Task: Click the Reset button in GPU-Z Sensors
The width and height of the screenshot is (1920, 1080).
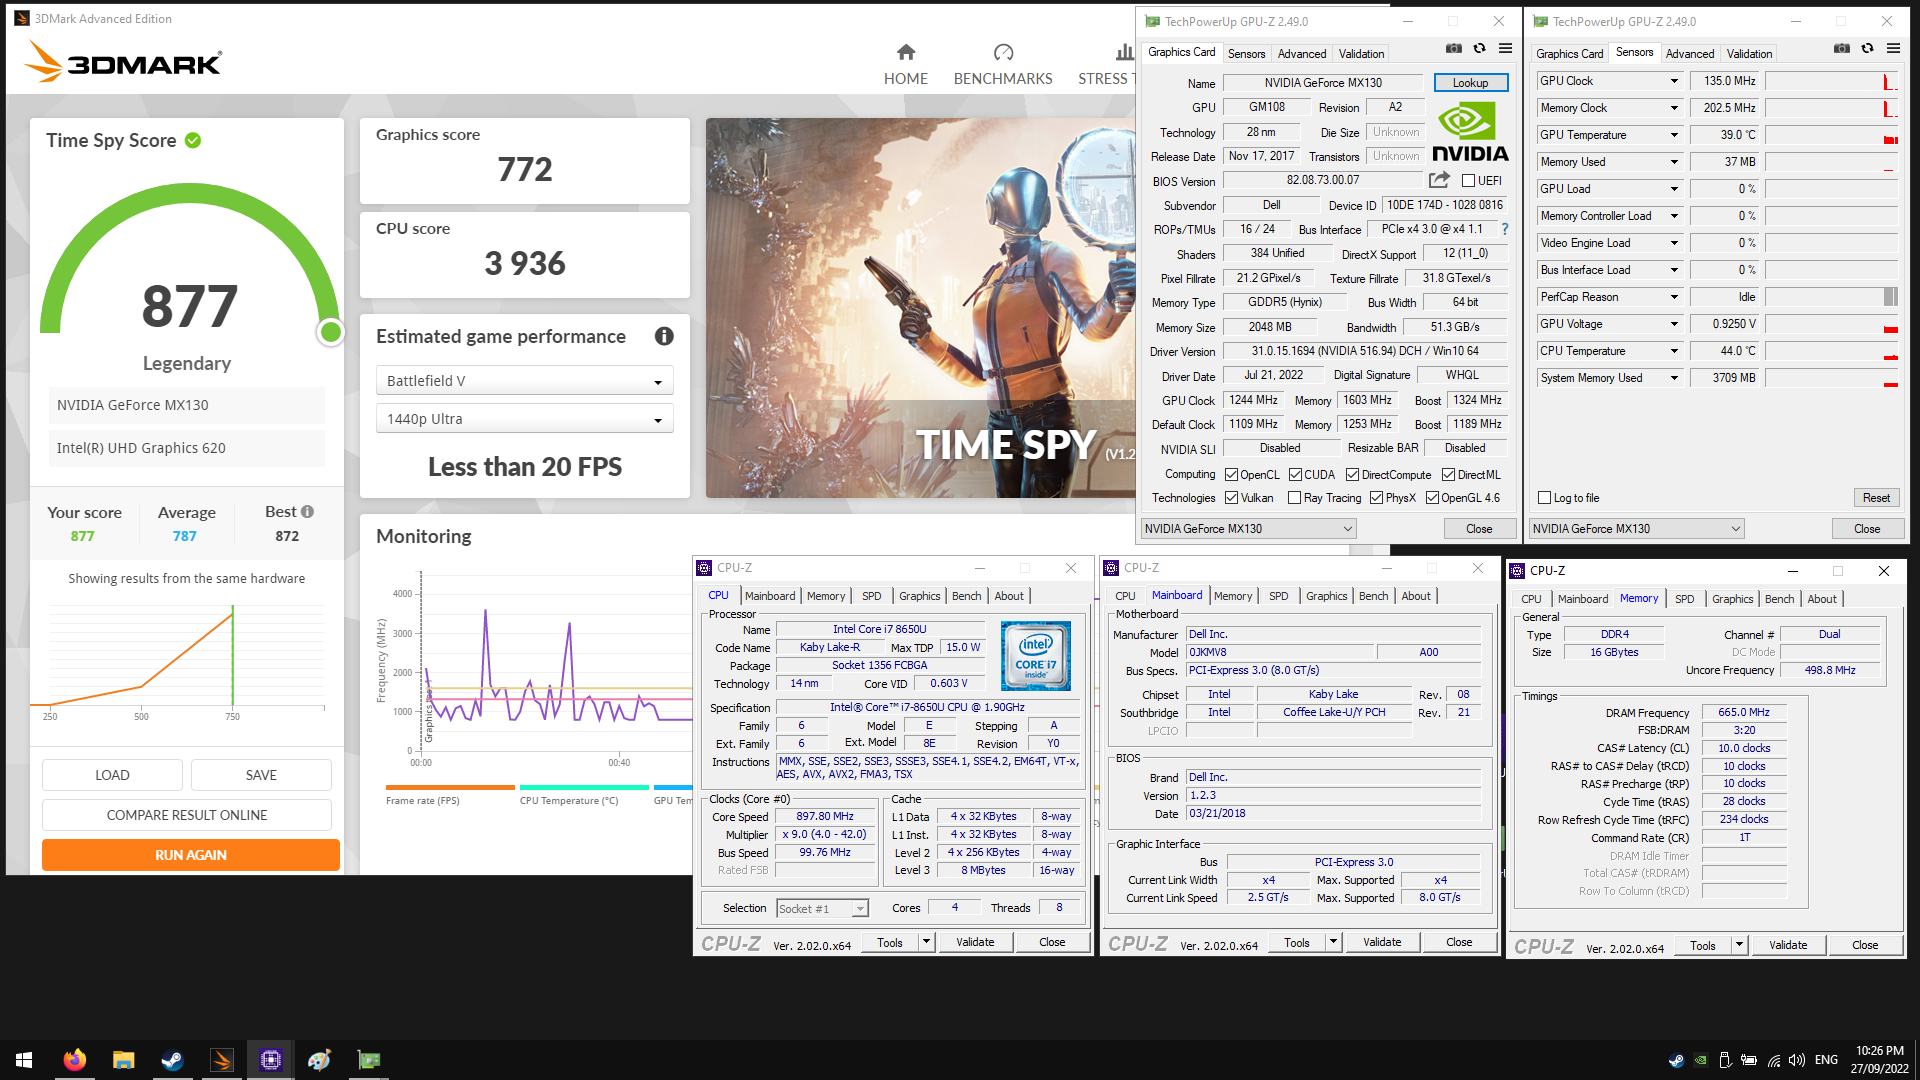Action: (1876, 498)
